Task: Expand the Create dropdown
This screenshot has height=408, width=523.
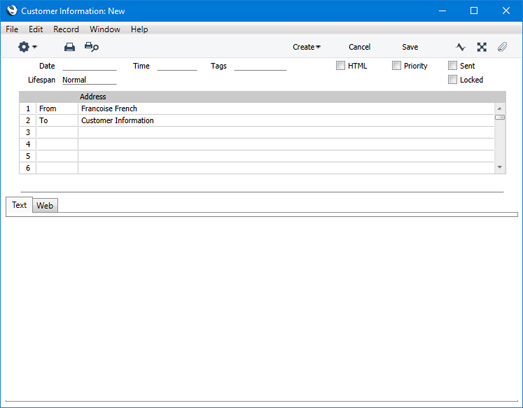Action: [x=306, y=47]
